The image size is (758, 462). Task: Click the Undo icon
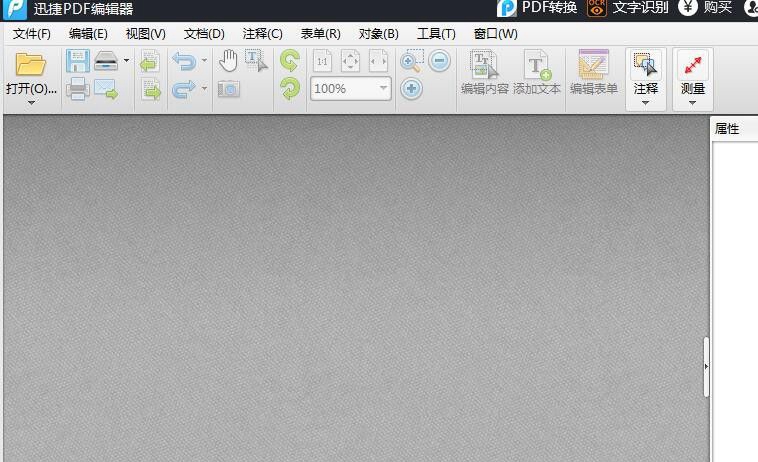184,61
